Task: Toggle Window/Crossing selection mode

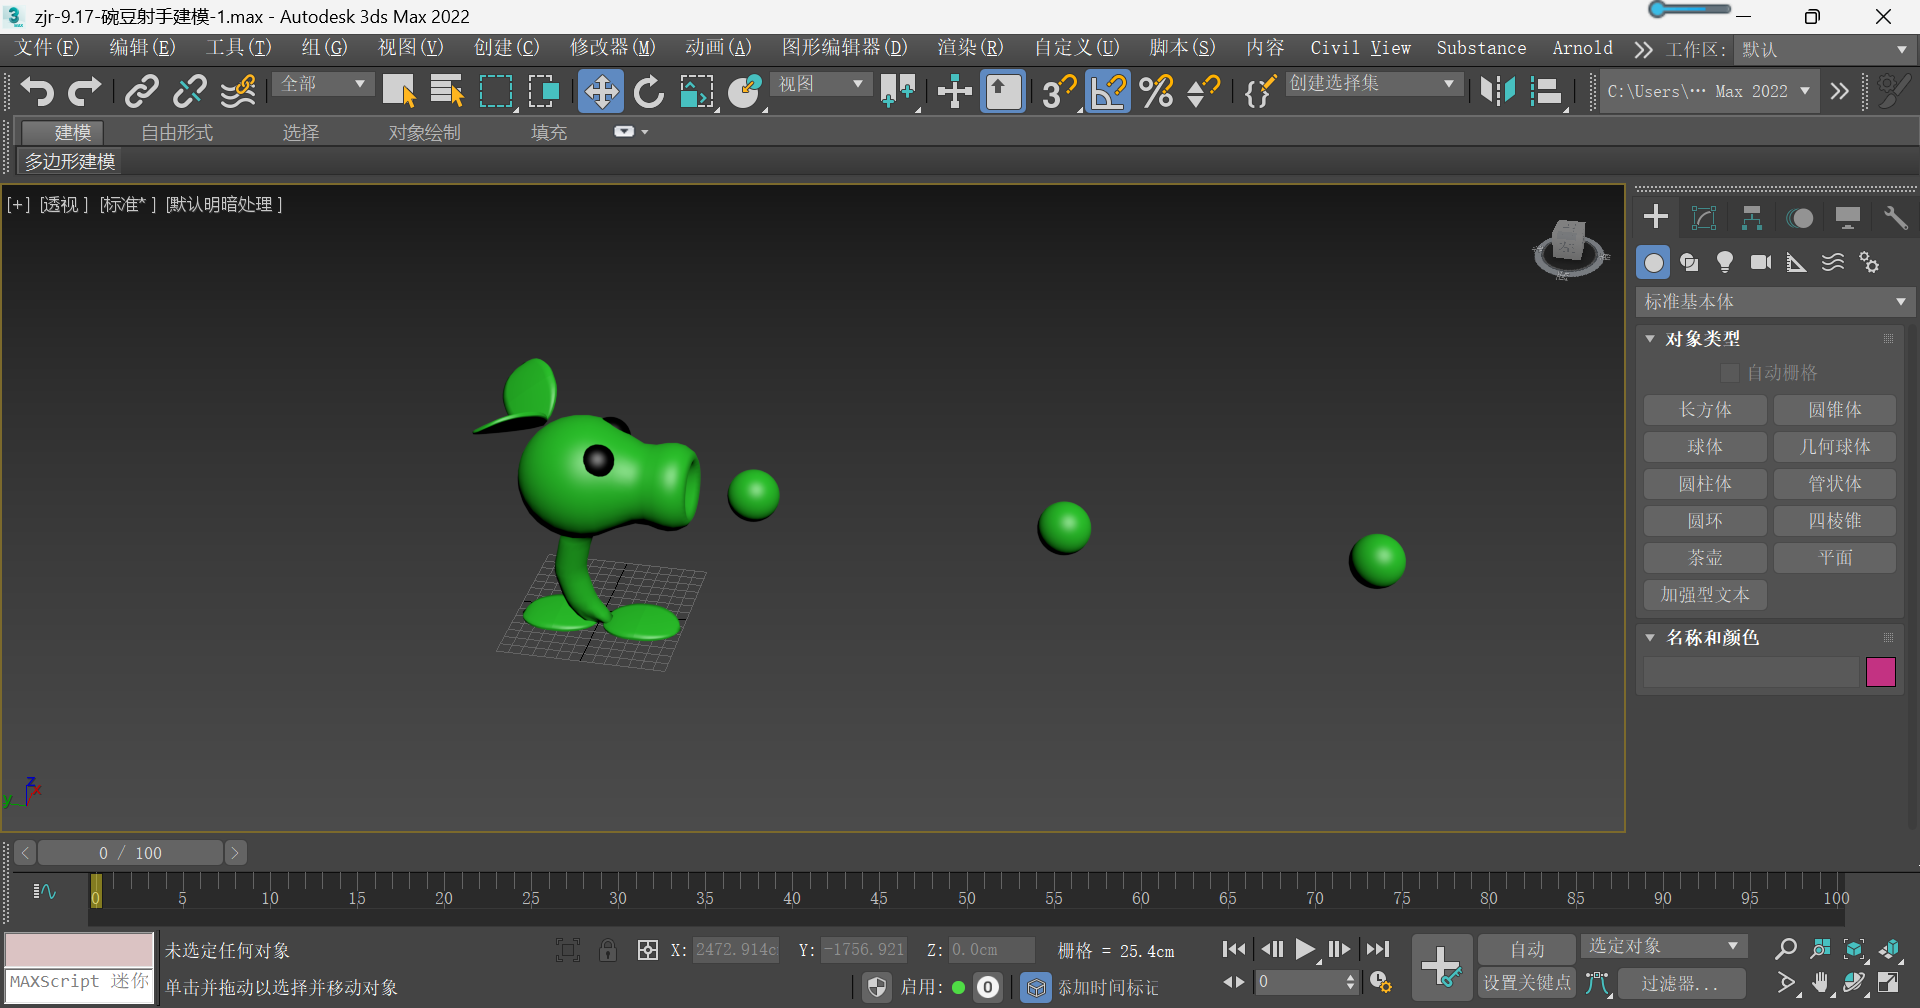Action: (544, 92)
